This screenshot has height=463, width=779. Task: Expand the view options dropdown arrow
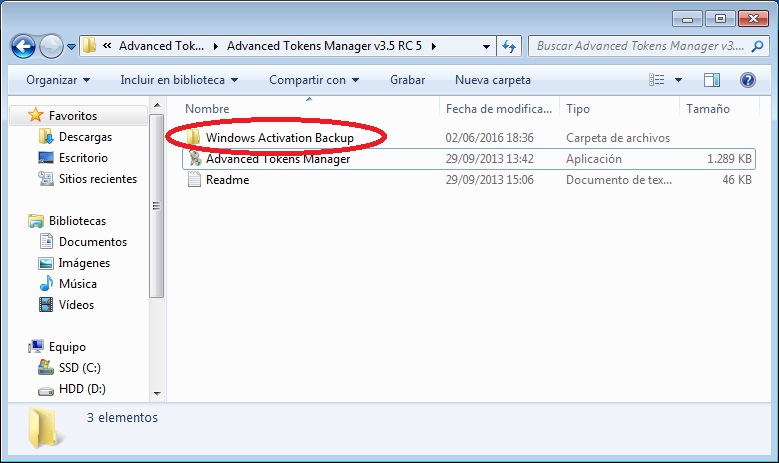click(678, 80)
